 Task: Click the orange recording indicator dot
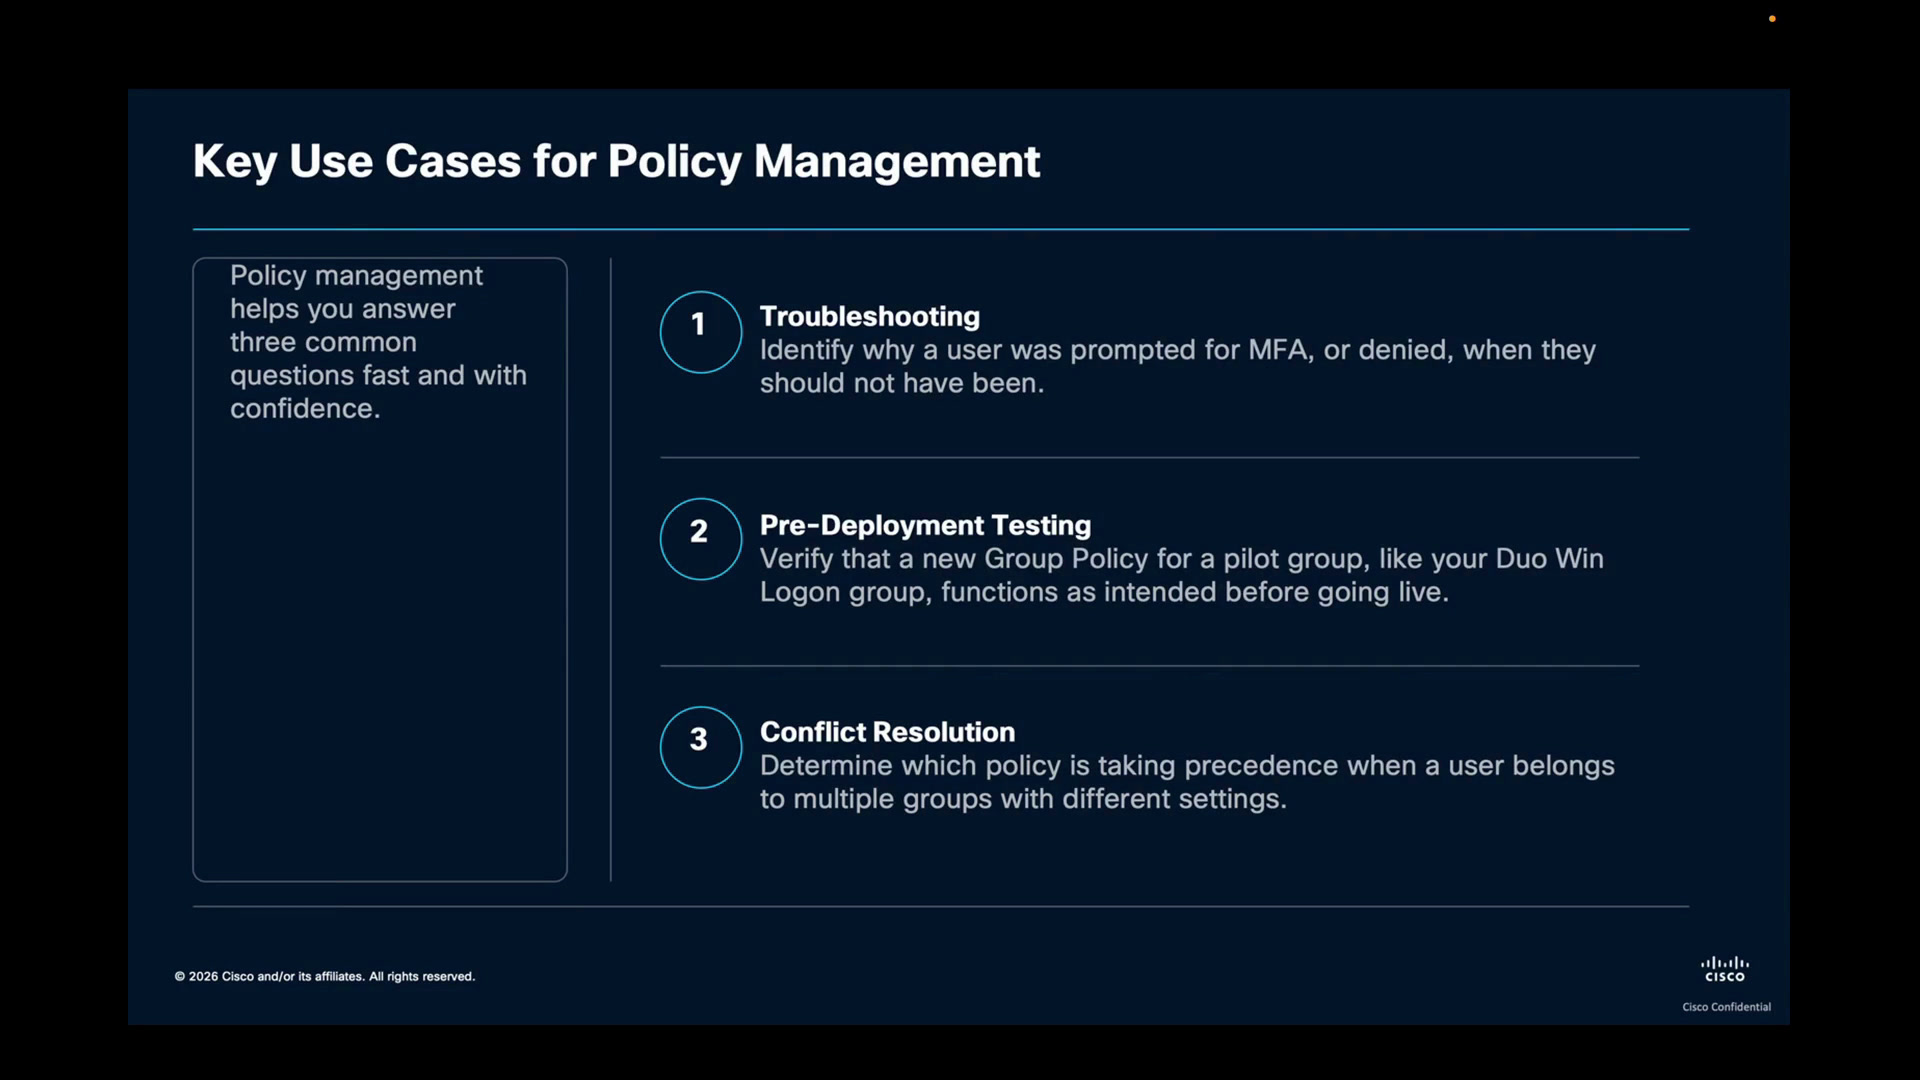coord(1772,18)
